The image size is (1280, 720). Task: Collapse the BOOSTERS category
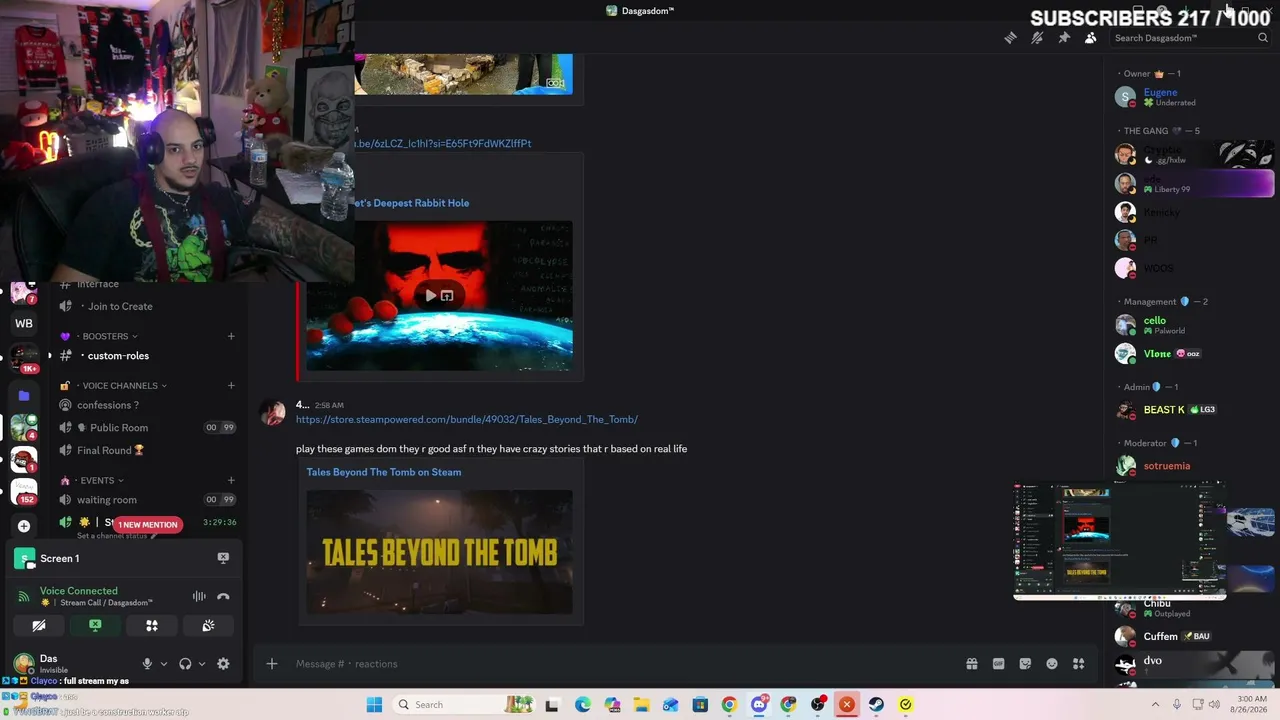pos(106,336)
